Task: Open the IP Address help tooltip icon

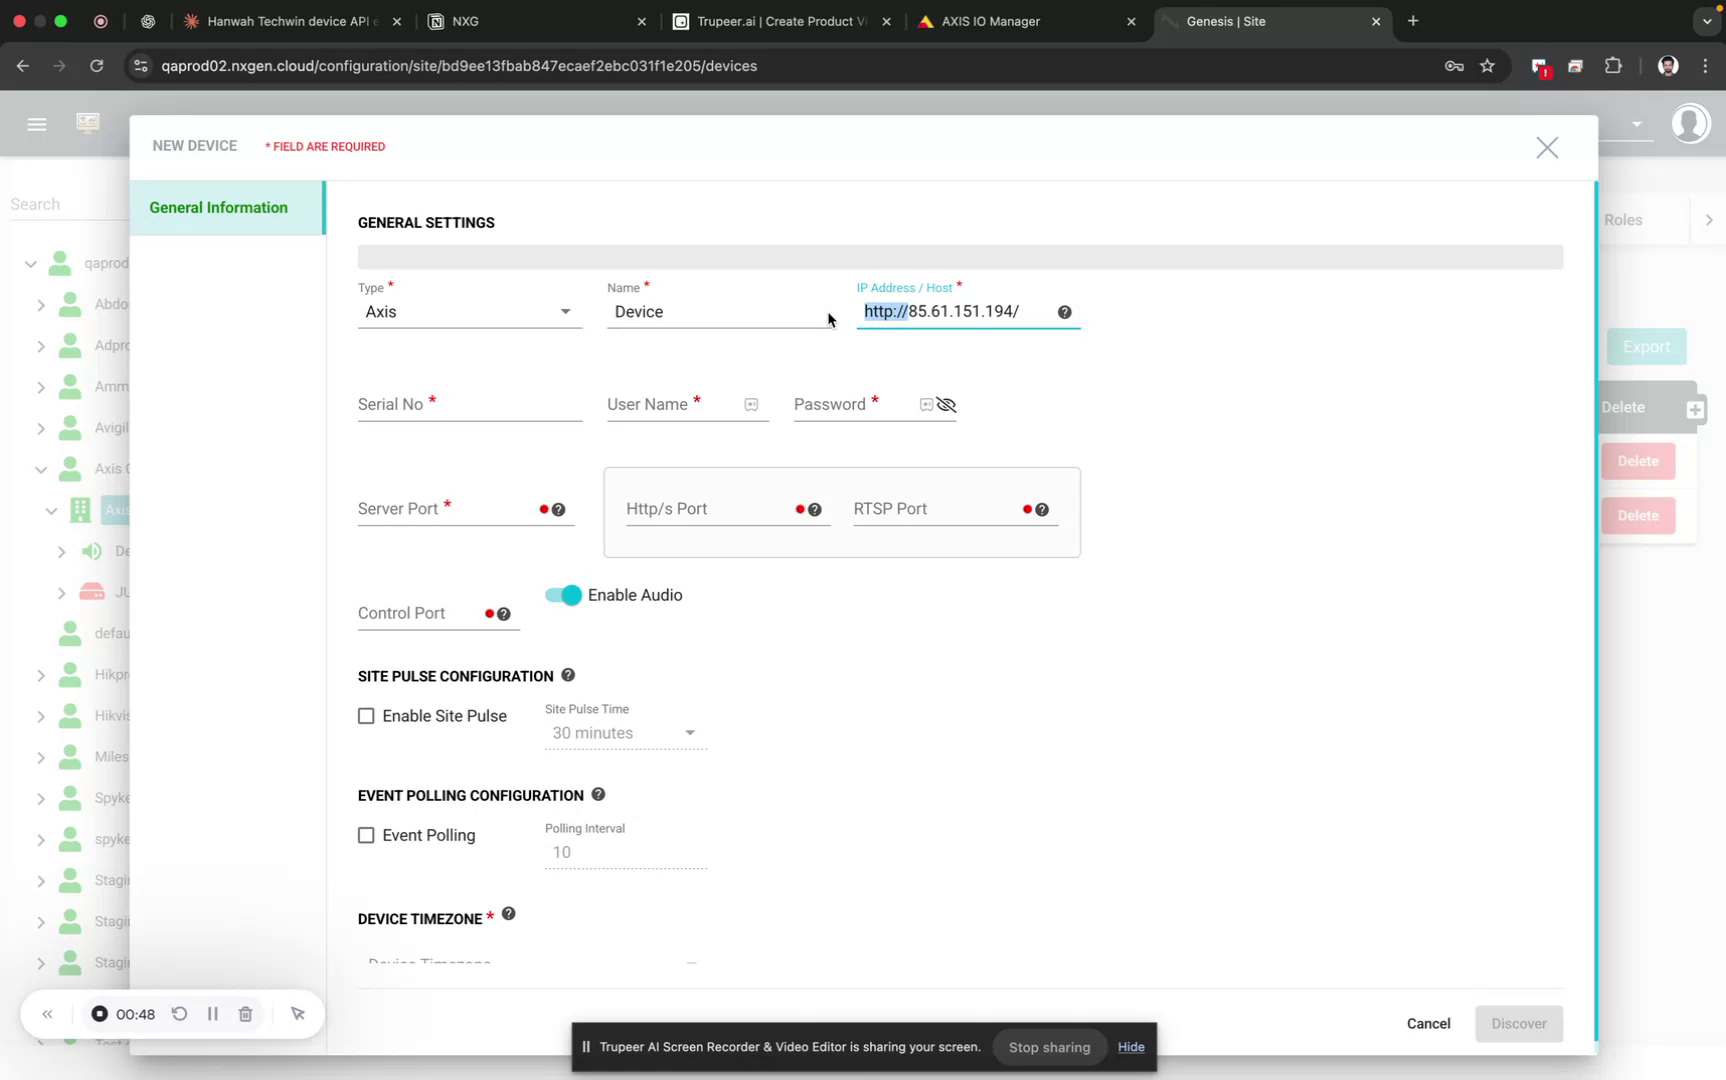Action: coord(1064,312)
